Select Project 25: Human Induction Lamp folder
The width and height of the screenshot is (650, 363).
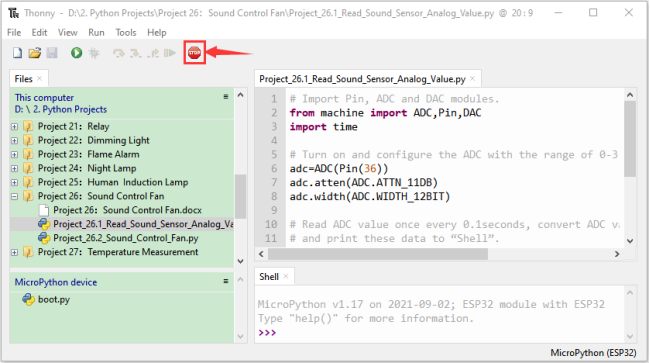click(x=113, y=182)
